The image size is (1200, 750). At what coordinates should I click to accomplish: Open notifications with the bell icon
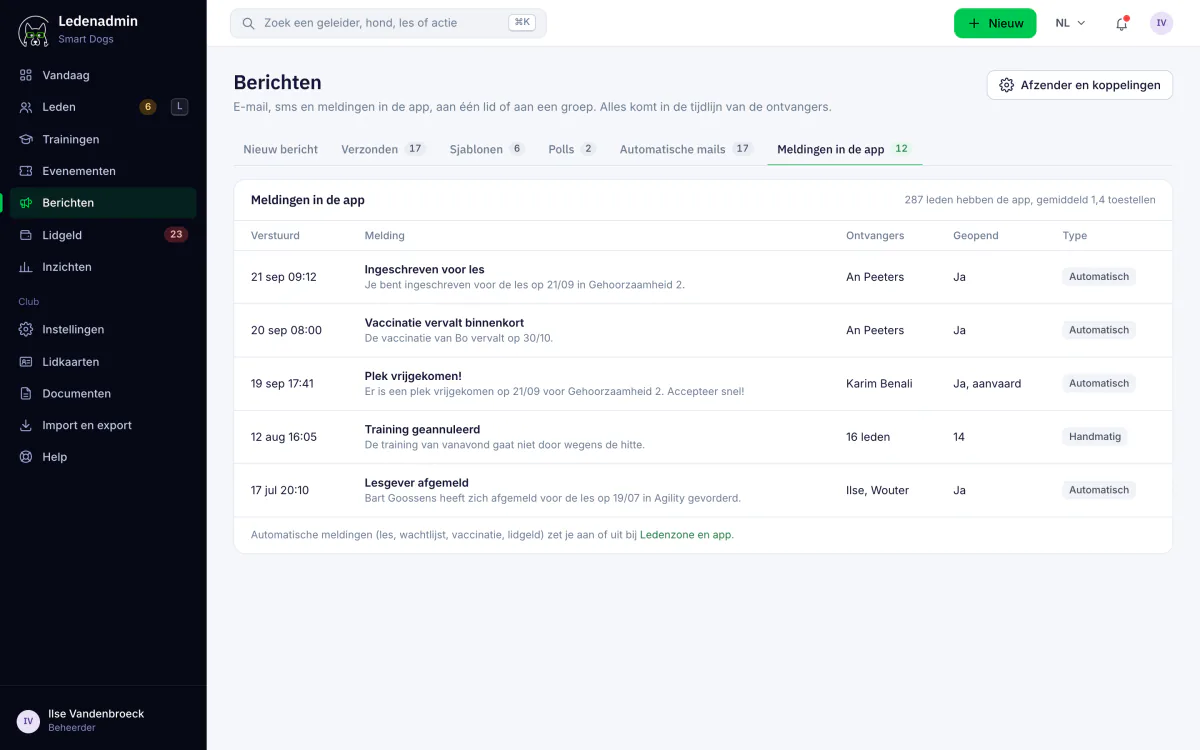pyautogui.click(x=1122, y=23)
